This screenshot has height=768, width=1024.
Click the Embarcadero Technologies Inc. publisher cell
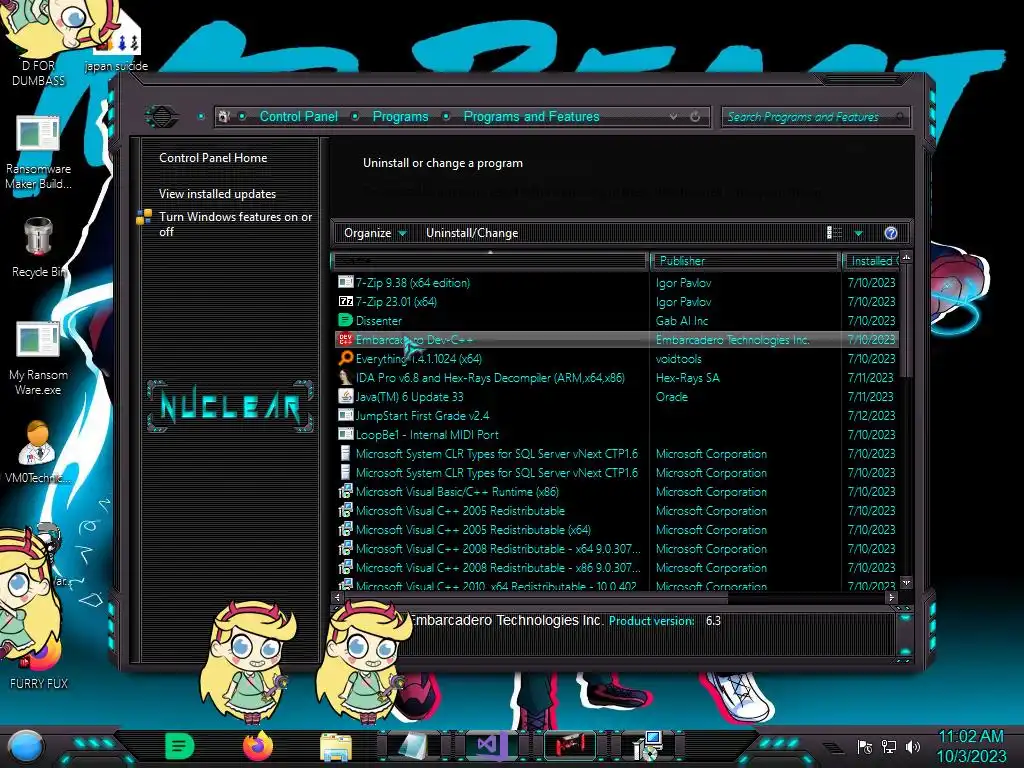click(x=733, y=340)
